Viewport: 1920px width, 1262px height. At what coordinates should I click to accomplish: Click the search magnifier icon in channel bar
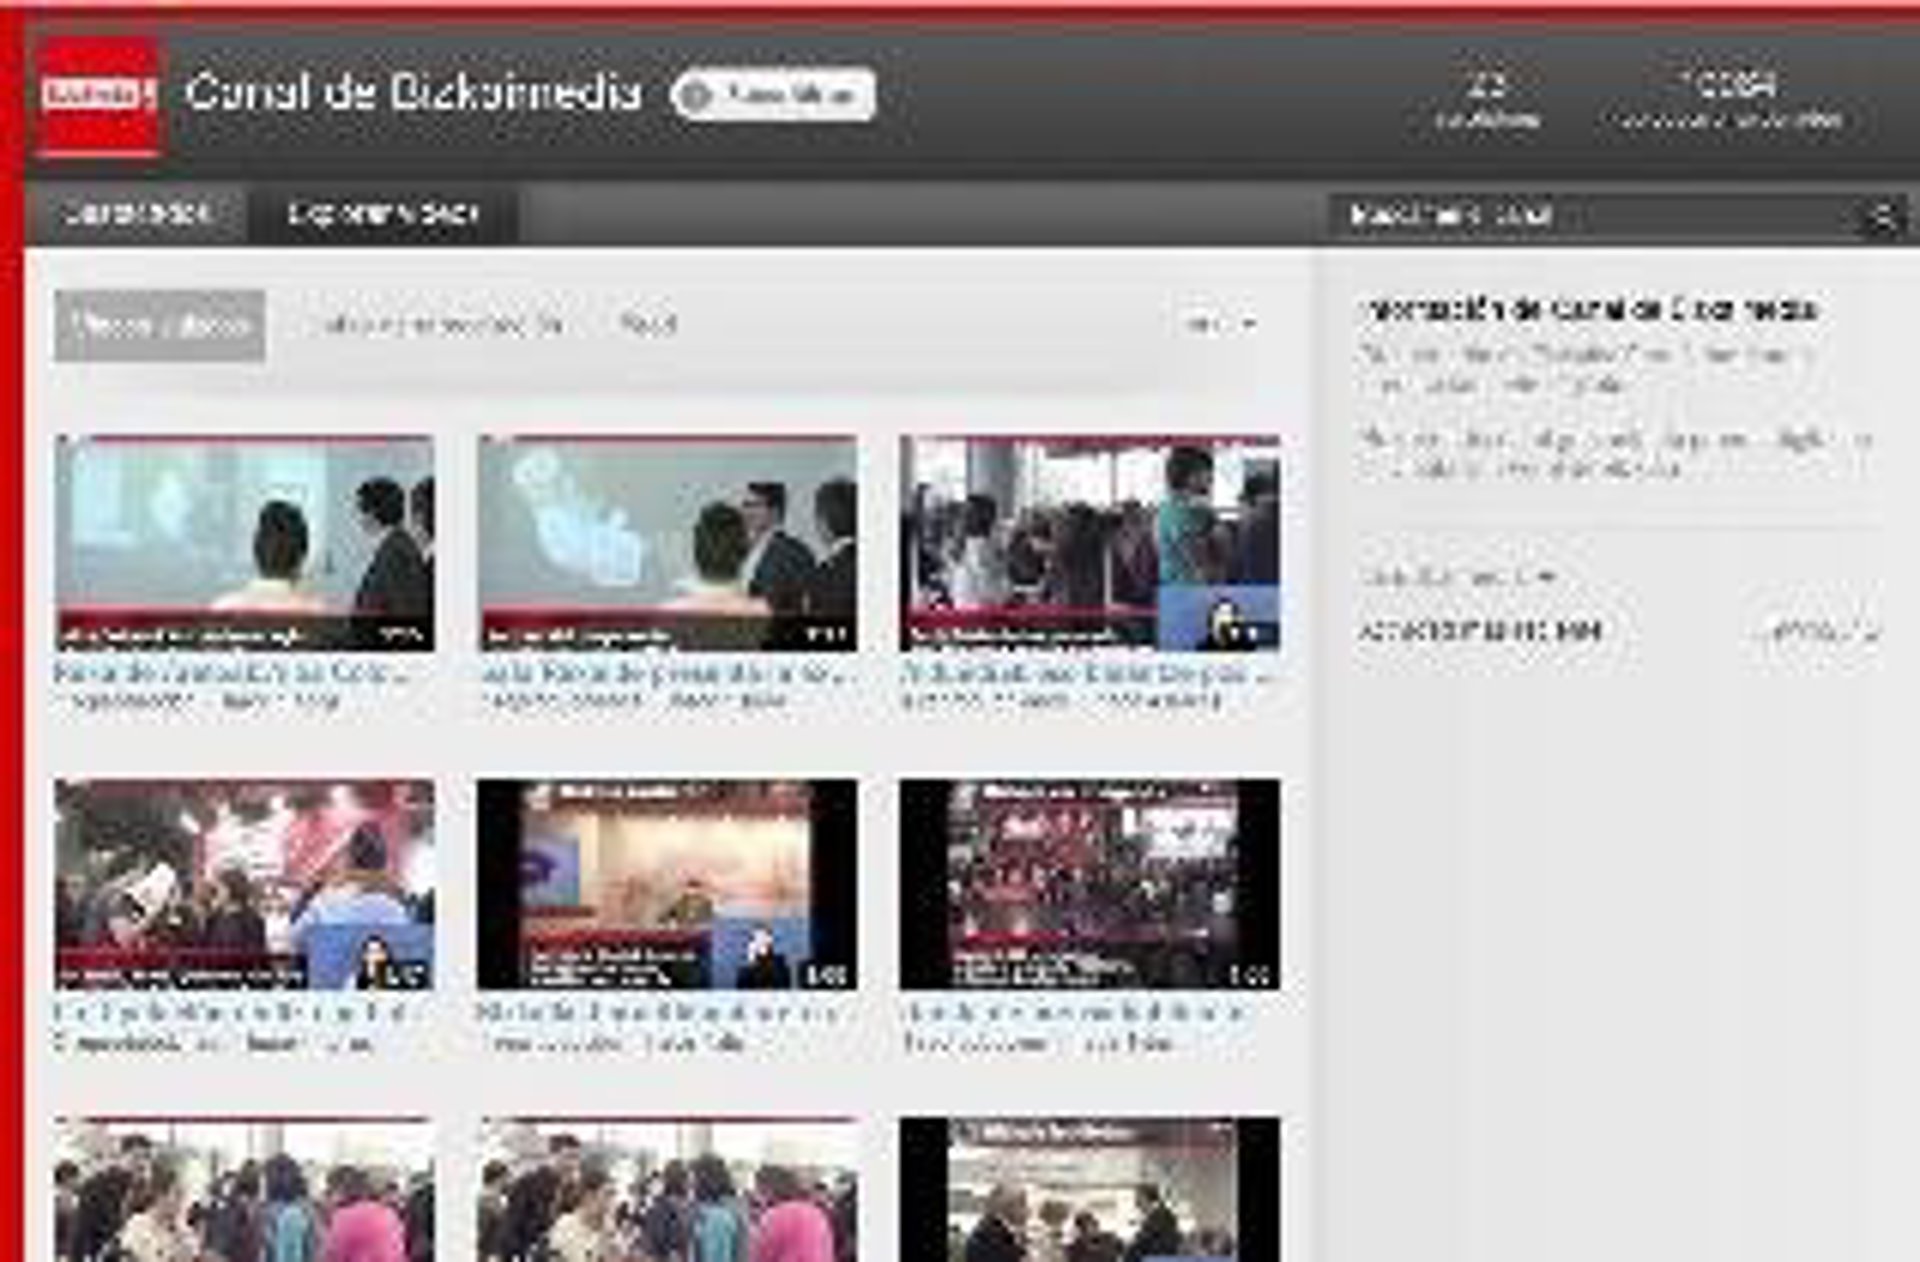1881,216
